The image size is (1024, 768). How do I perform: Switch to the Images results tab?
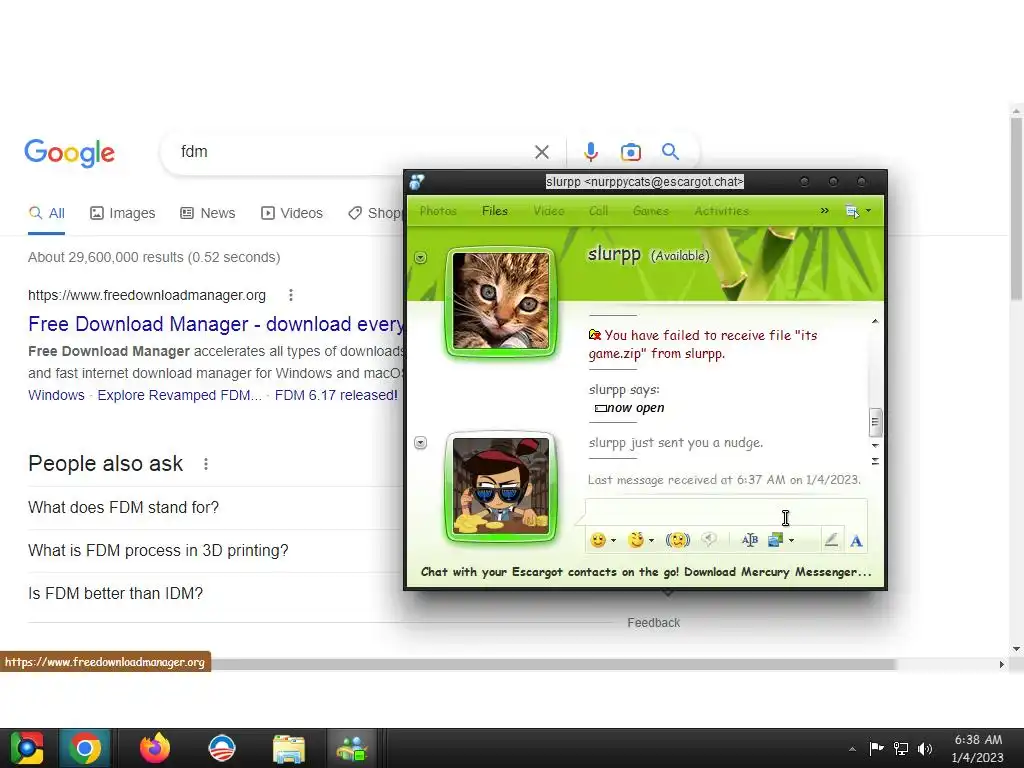(x=122, y=213)
